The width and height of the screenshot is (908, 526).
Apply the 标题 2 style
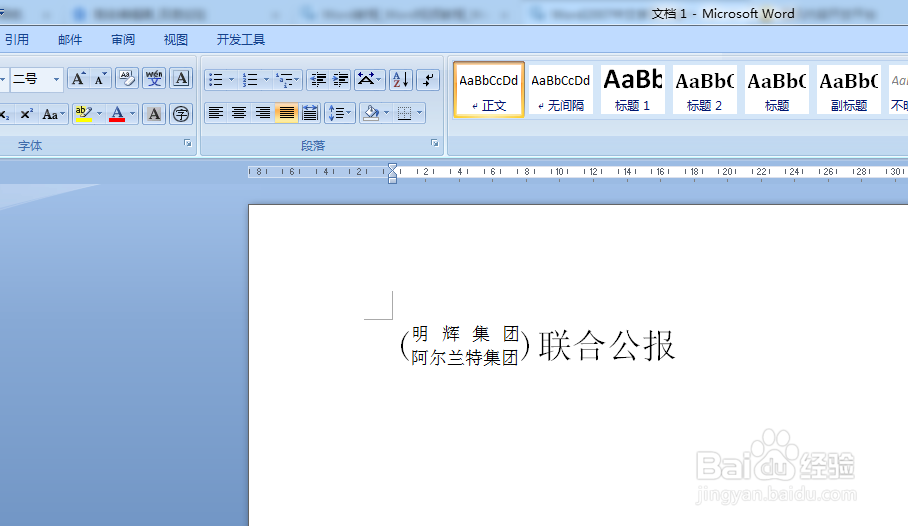click(704, 90)
